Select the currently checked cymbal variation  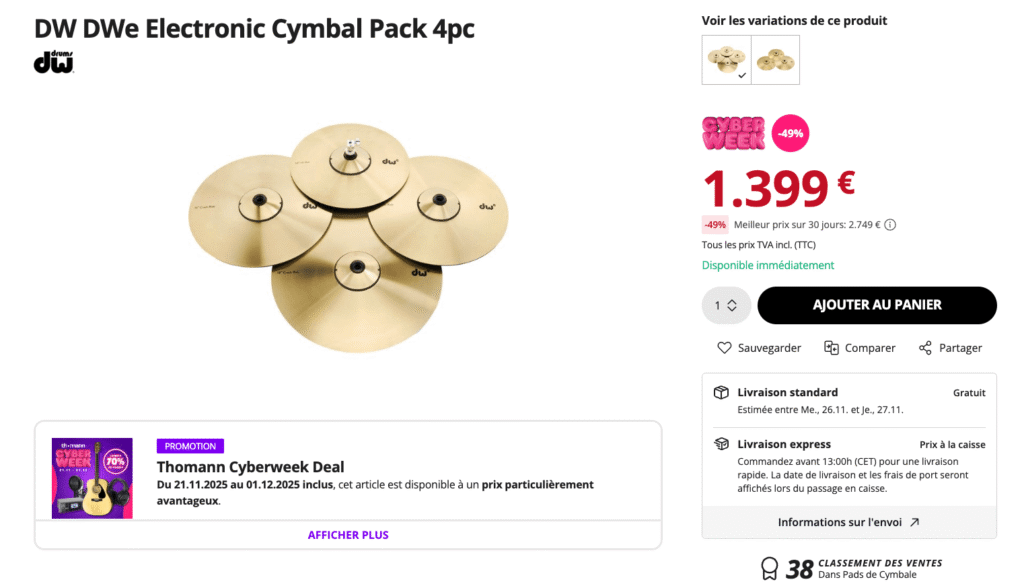(727, 59)
